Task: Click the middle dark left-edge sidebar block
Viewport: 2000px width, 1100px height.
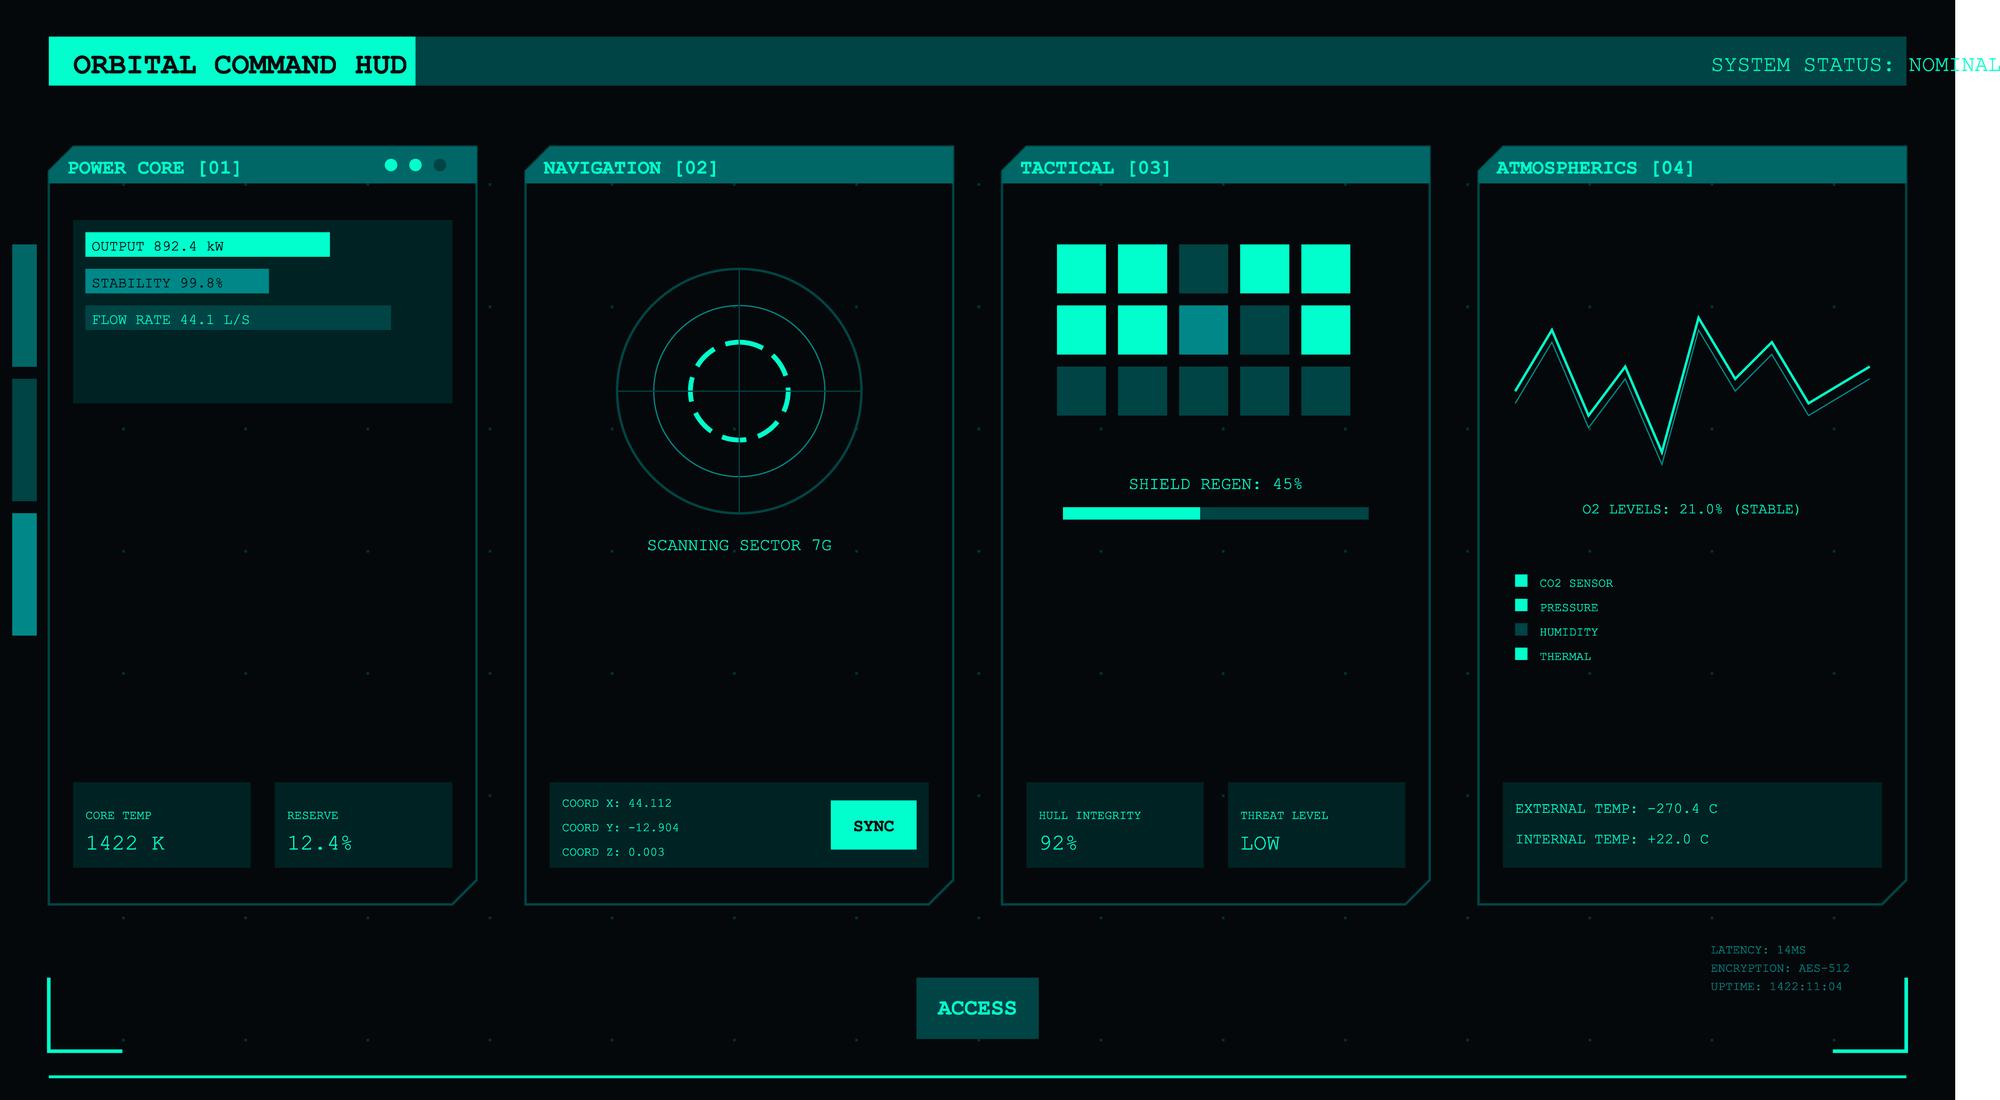Action: point(24,440)
